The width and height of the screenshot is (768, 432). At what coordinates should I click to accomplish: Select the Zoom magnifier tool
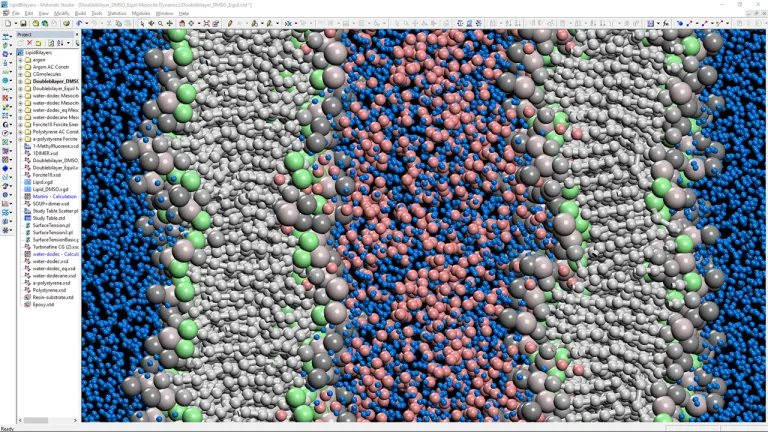pyautogui.click(x=158, y=23)
